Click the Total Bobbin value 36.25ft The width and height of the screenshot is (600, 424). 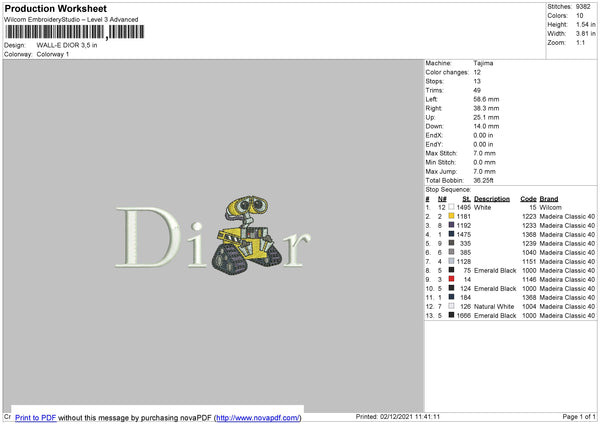coord(484,181)
